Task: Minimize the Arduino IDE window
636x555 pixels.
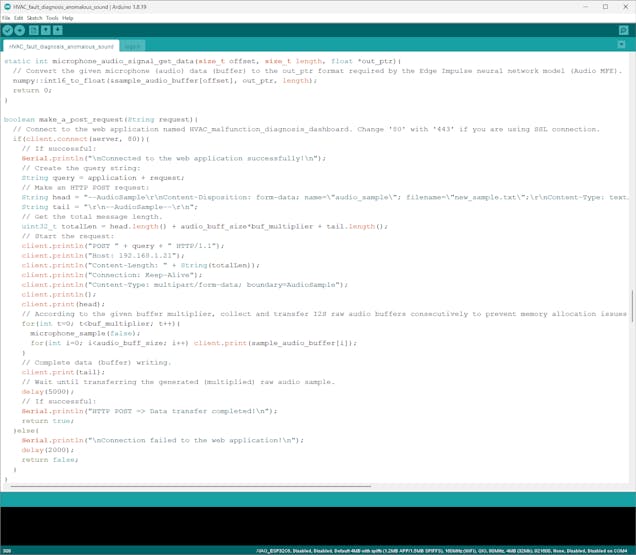Action: (585, 6)
